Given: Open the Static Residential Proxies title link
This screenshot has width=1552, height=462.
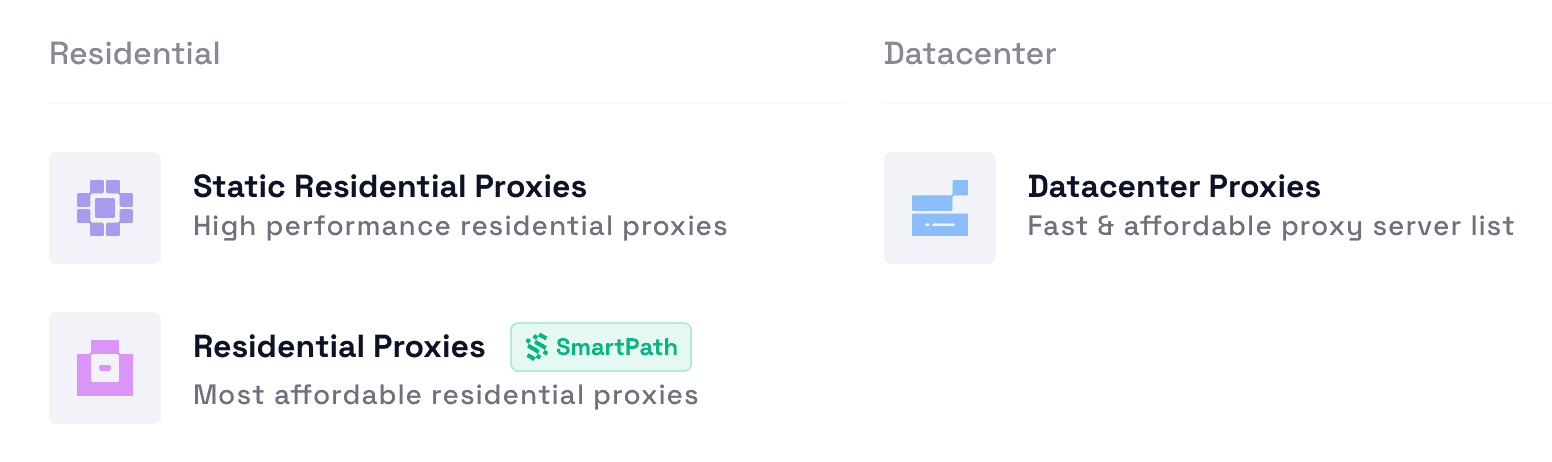Looking at the screenshot, I should click(x=389, y=186).
